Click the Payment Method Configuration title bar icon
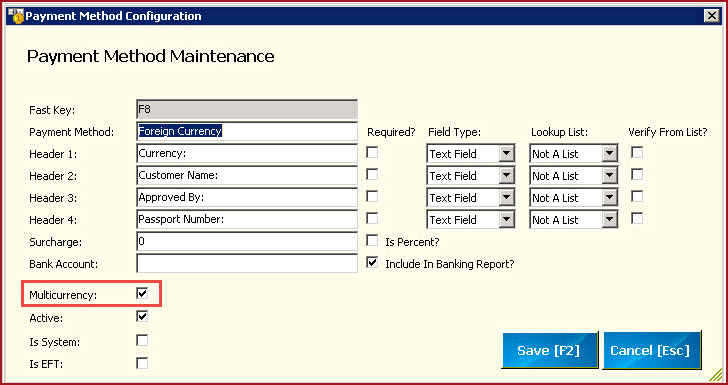The width and height of the screenshot is (728, 385). point(16,16)
